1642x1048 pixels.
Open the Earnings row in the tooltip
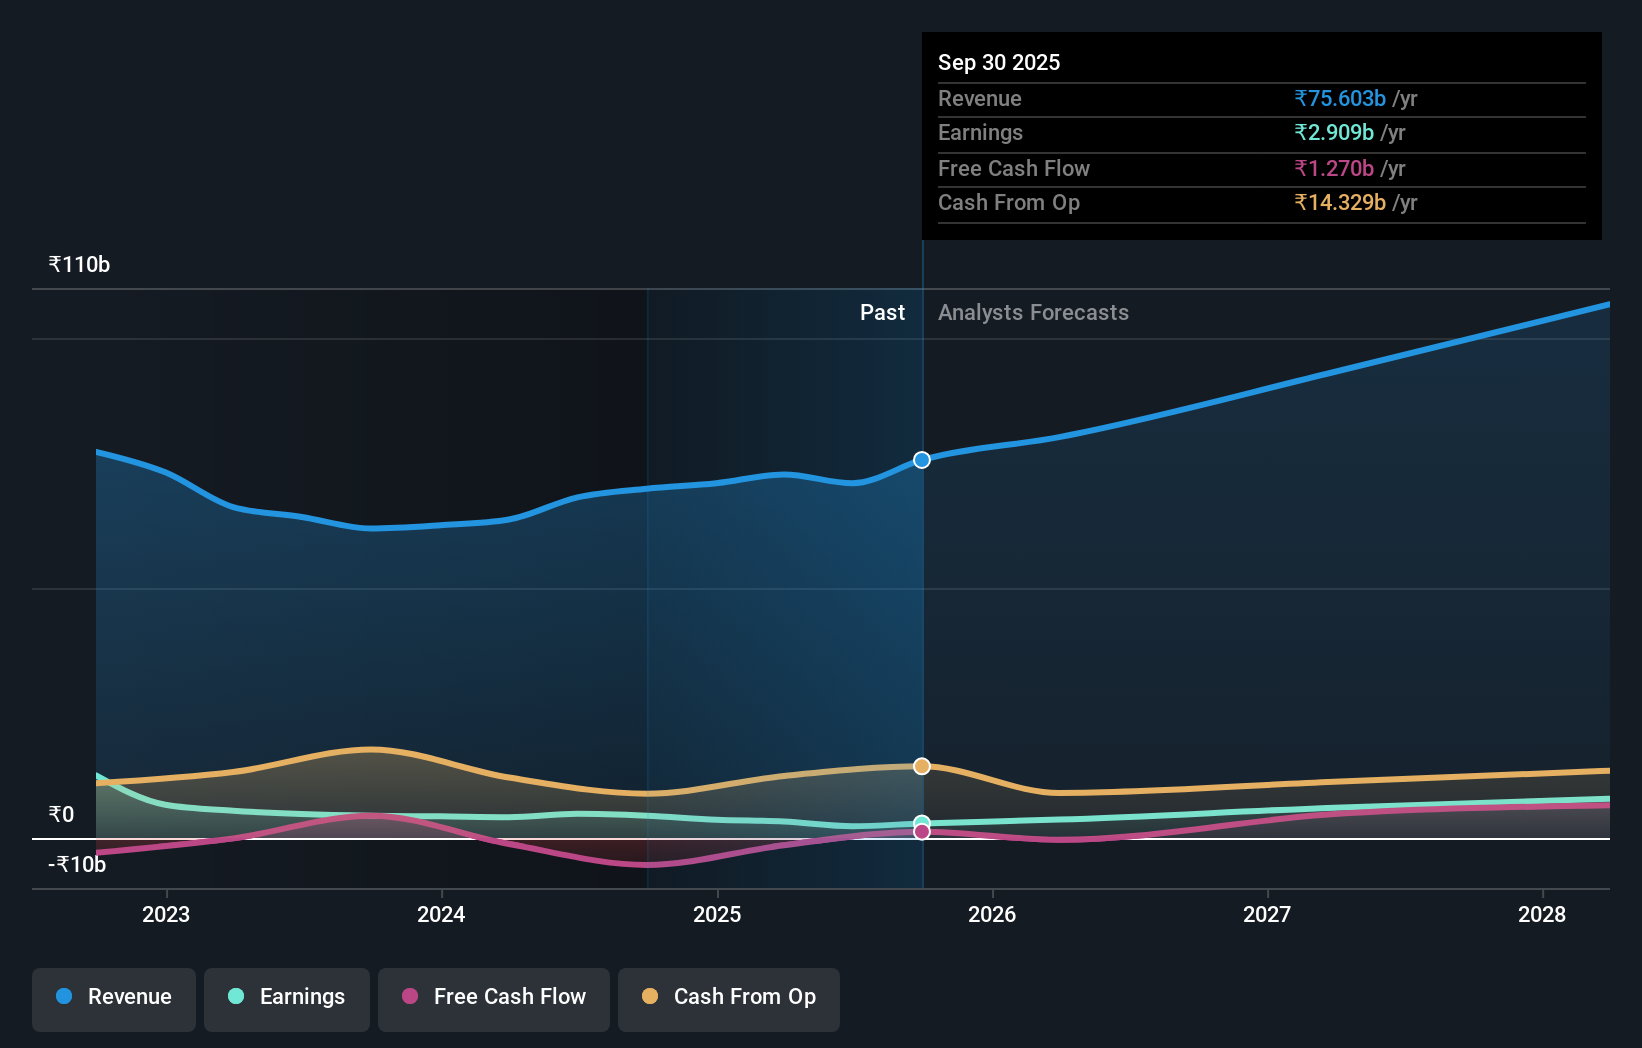click(1262, 133)
